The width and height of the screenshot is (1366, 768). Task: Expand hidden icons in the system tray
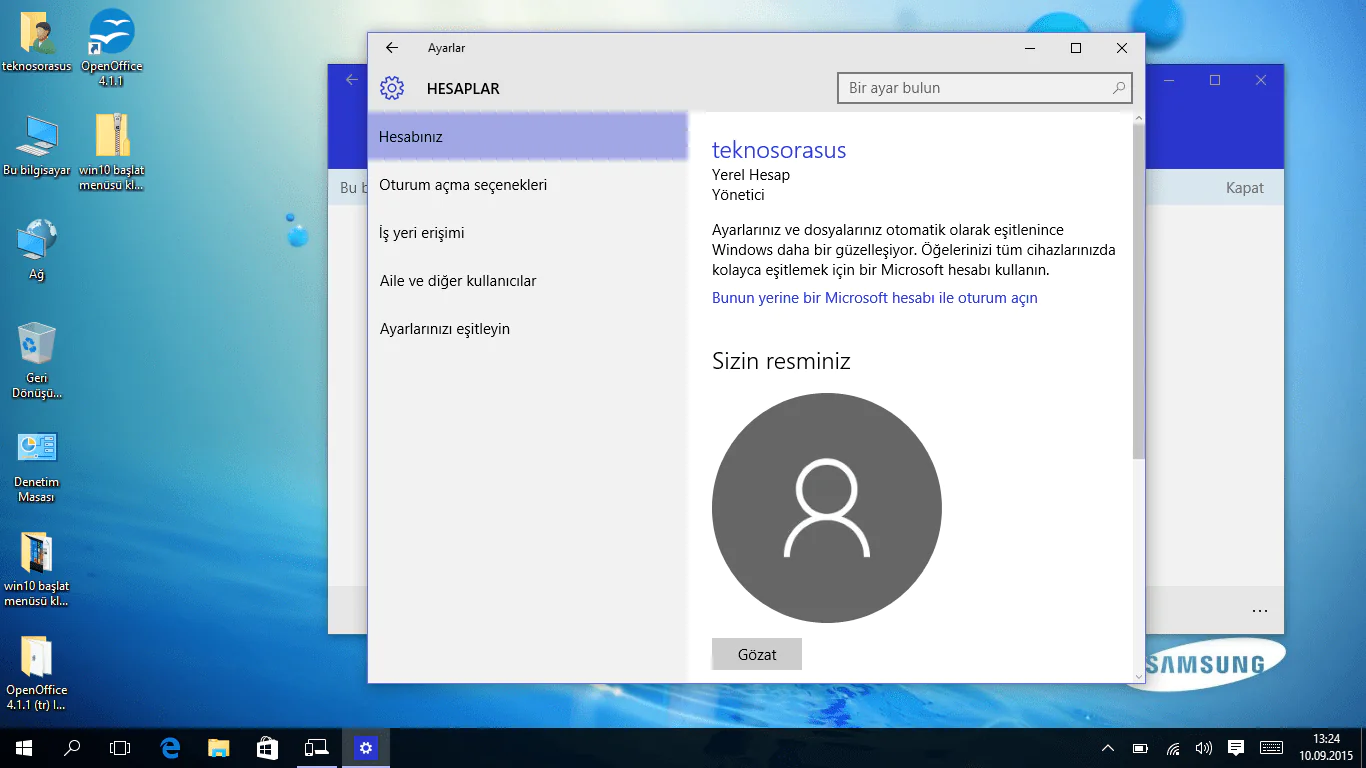(1107, 747)
